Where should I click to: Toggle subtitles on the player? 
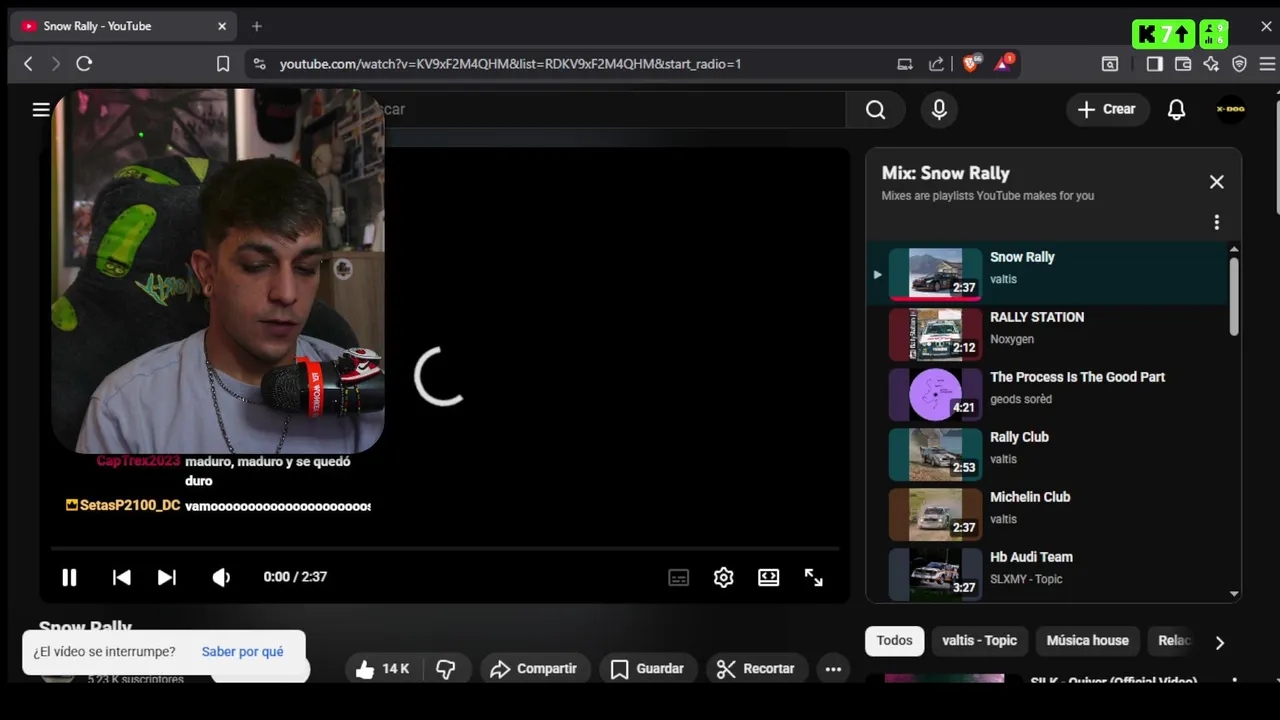(679, 577)
